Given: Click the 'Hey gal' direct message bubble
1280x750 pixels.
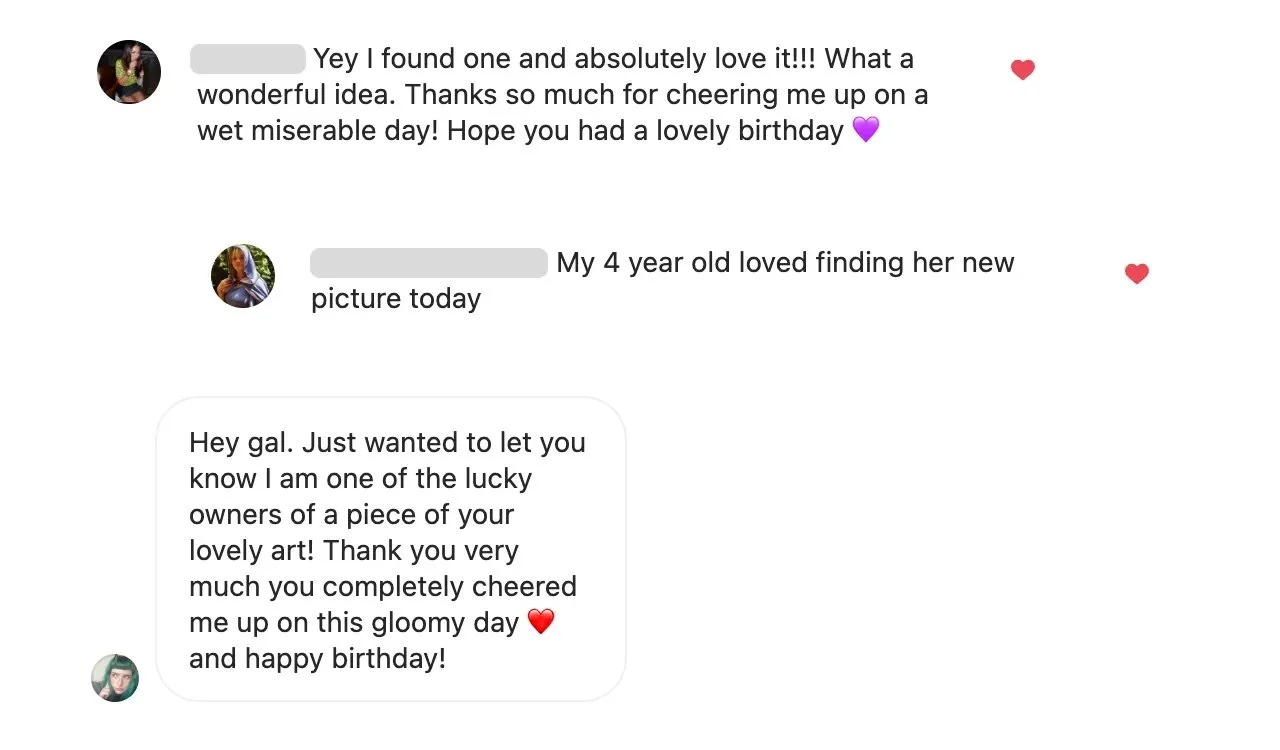Looking at the screenshot, I should pyautogui.click(x=391, y=549).
